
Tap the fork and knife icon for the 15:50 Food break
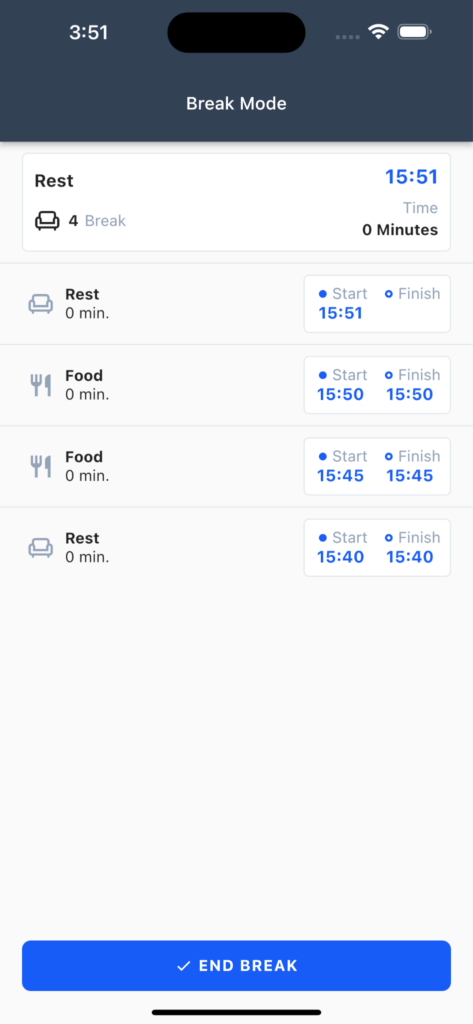point(41,385)
